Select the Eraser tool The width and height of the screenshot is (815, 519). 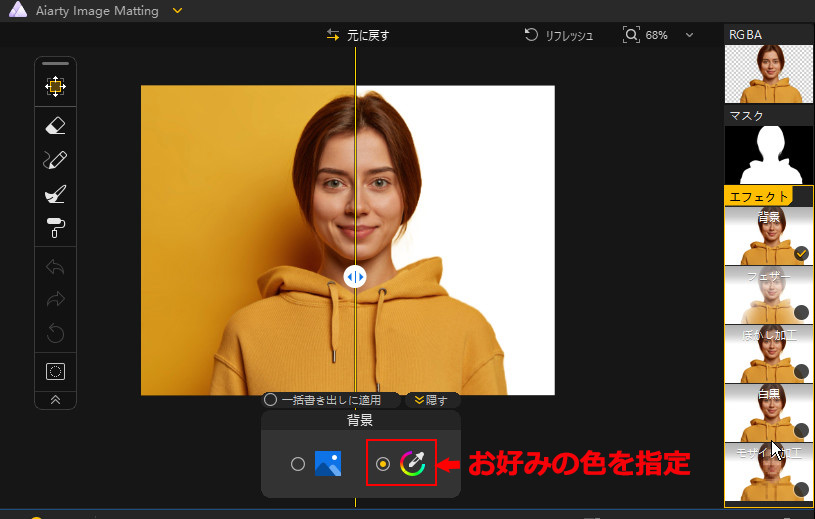pyautogui.click(x=55, y=126)
